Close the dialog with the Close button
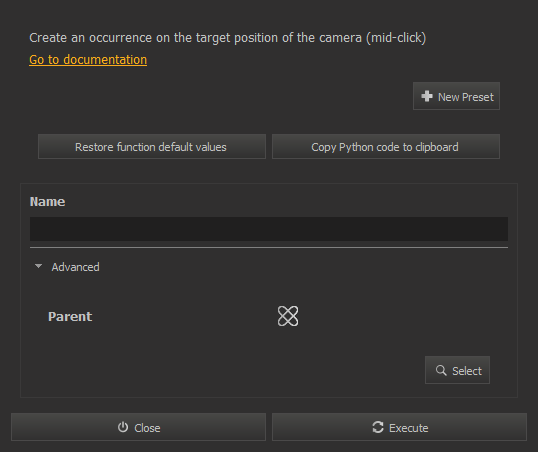Viewport: 538px width, 452px height. click(x=138, y=427)
